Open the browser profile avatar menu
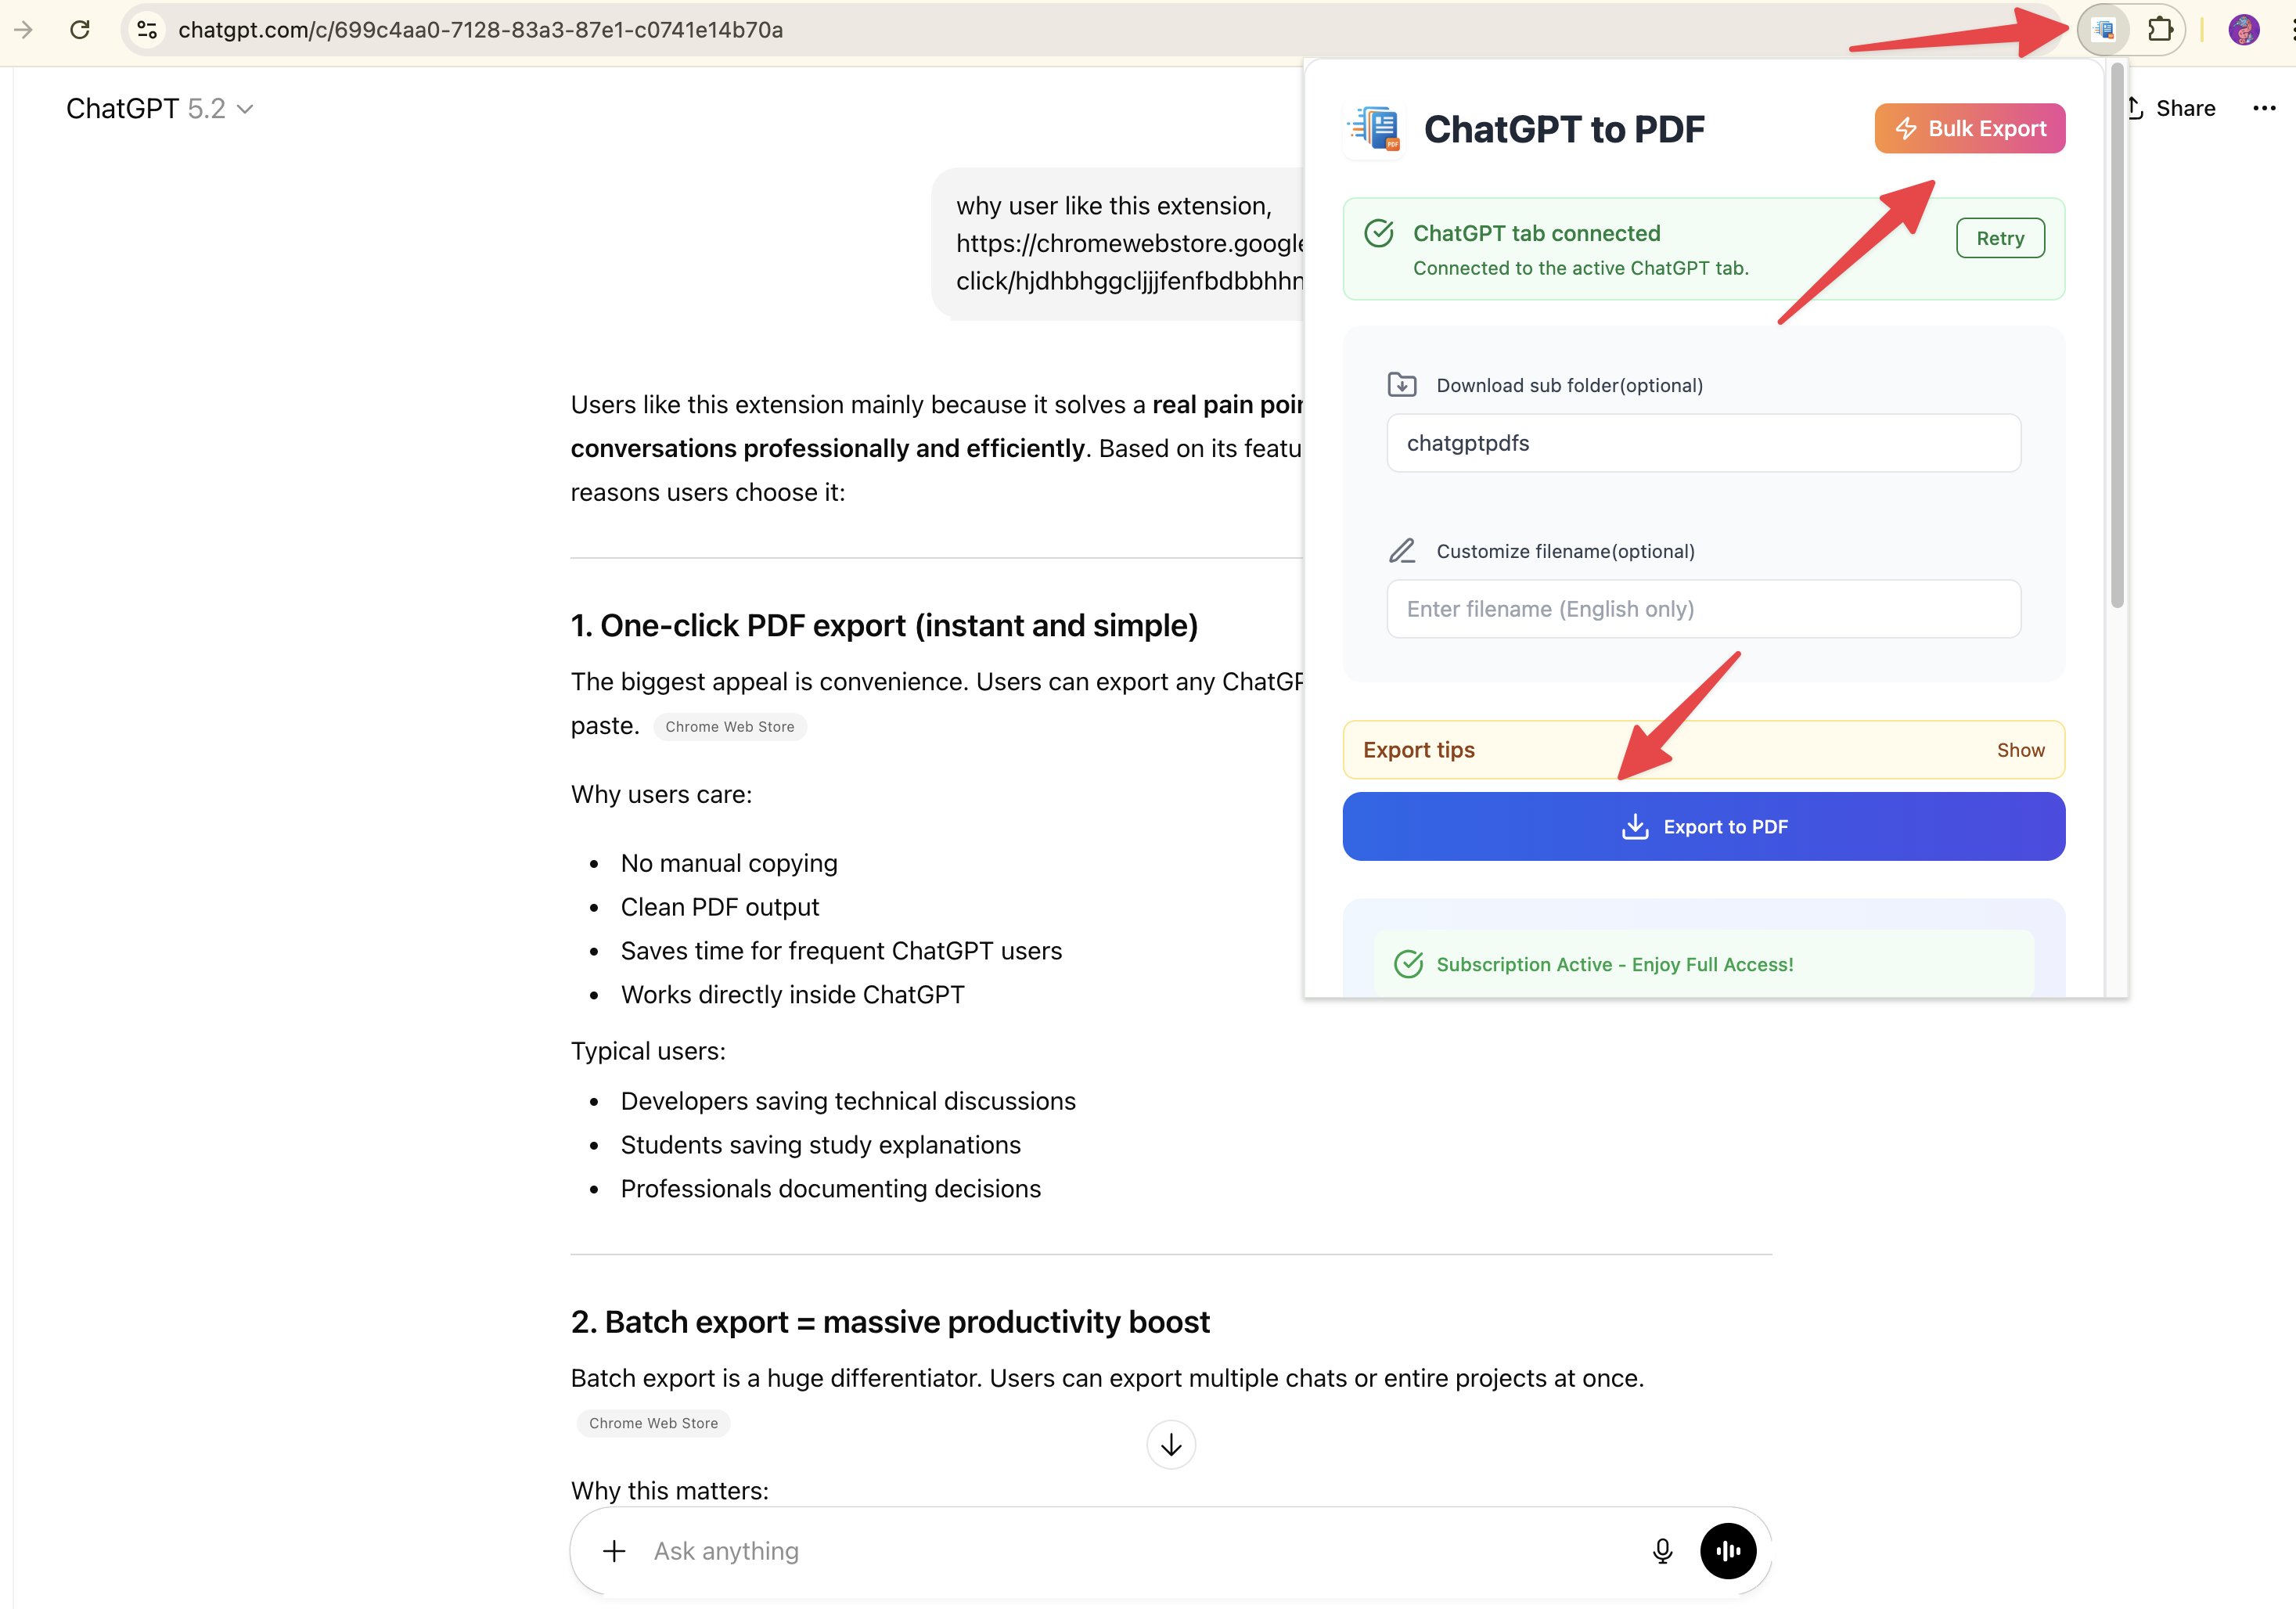 pyautogui.click(x=2244, y=29)
